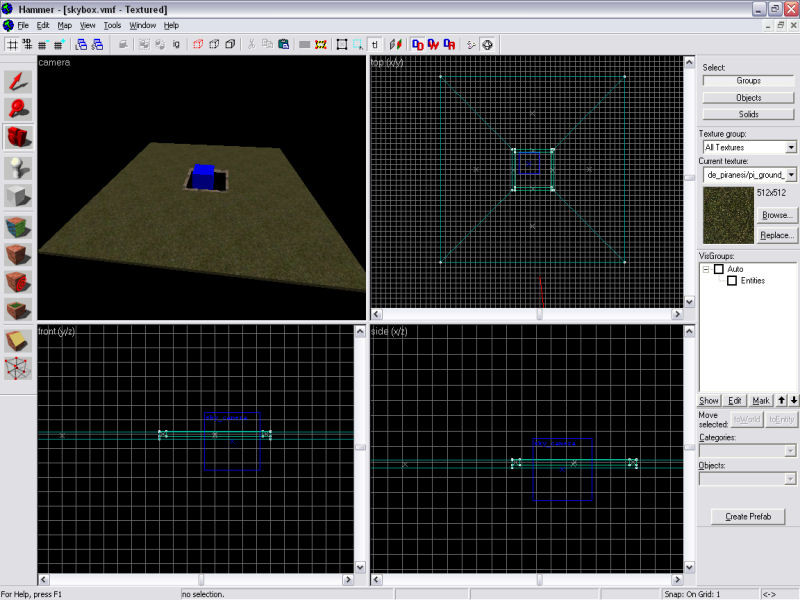Click the Browse button for textures

tap(776, 215)
